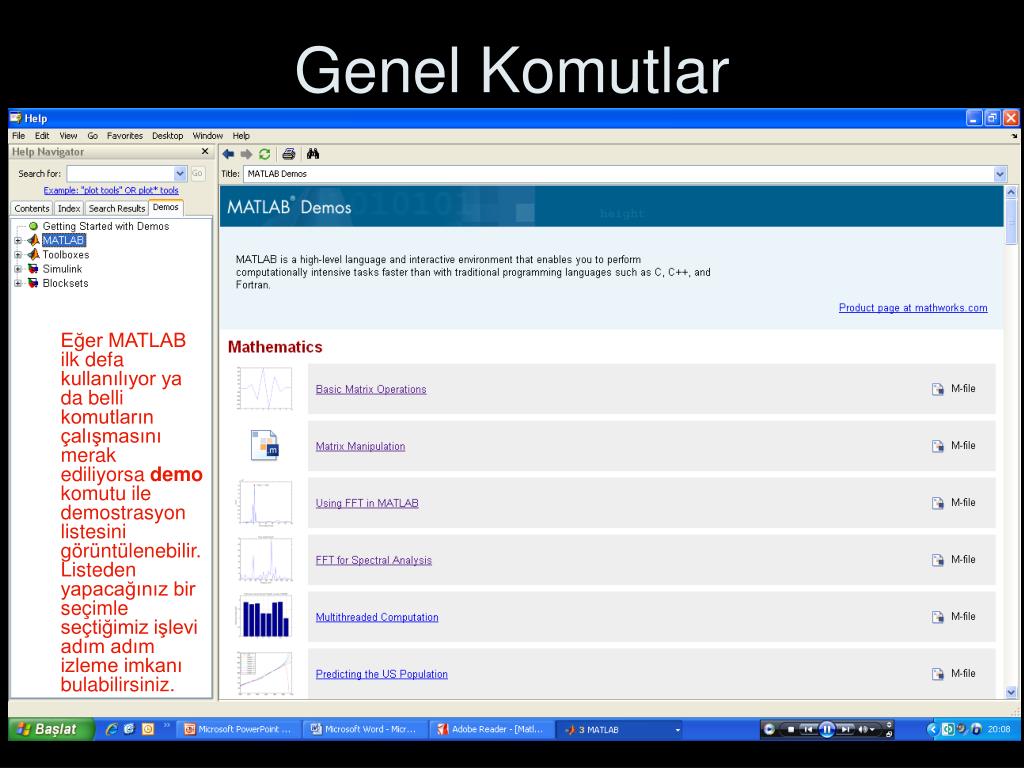The width and height of the screenshot is (1024, 768).
Task: Select the Demos tab
Action: click(166, 207)
